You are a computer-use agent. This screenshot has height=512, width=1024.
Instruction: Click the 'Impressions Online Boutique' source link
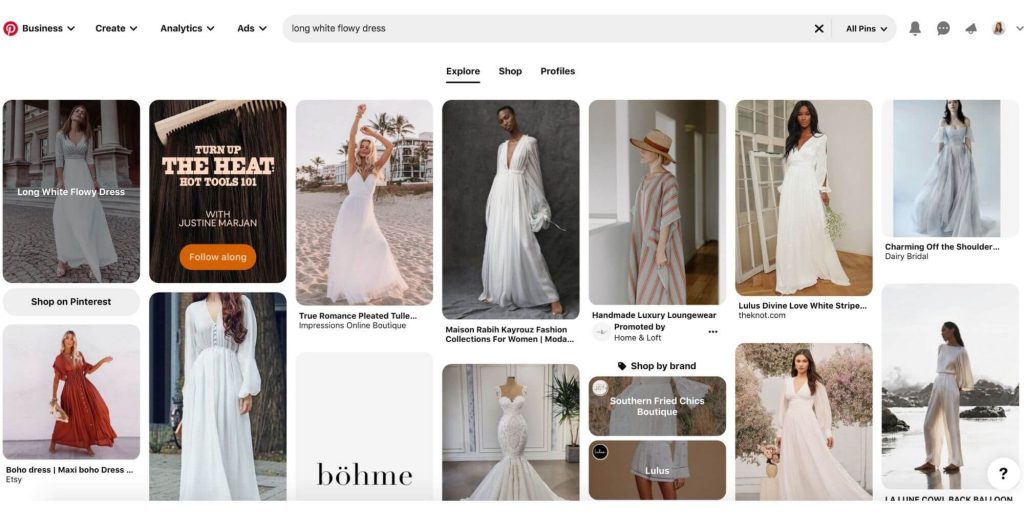click(x=353, y=326)
